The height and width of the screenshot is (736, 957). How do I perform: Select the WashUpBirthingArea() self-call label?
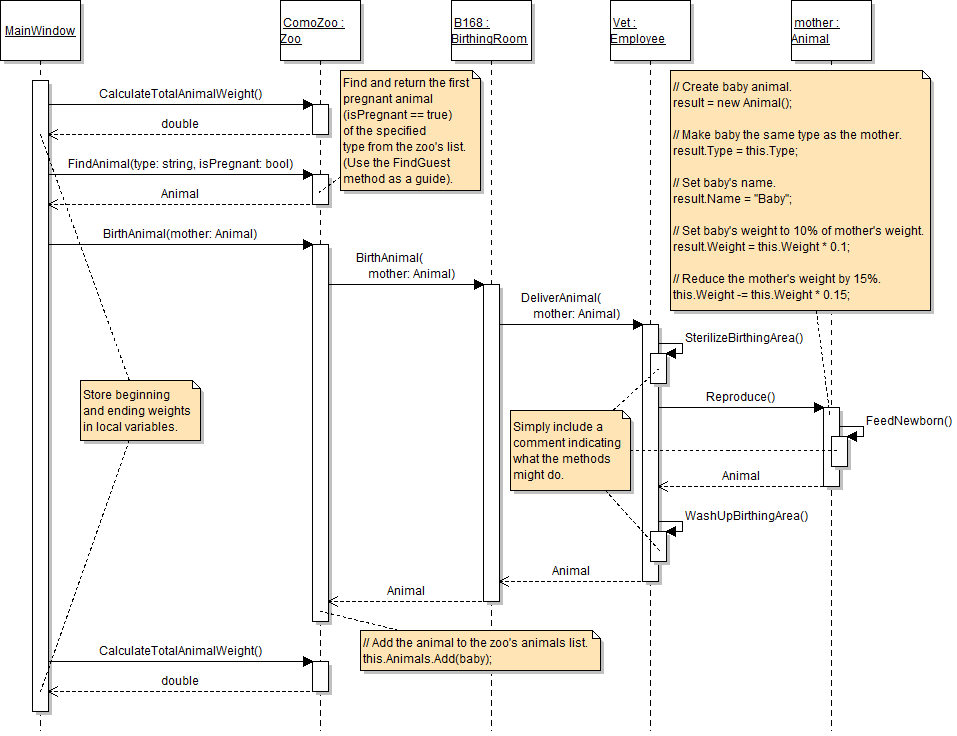coord(746,516)
